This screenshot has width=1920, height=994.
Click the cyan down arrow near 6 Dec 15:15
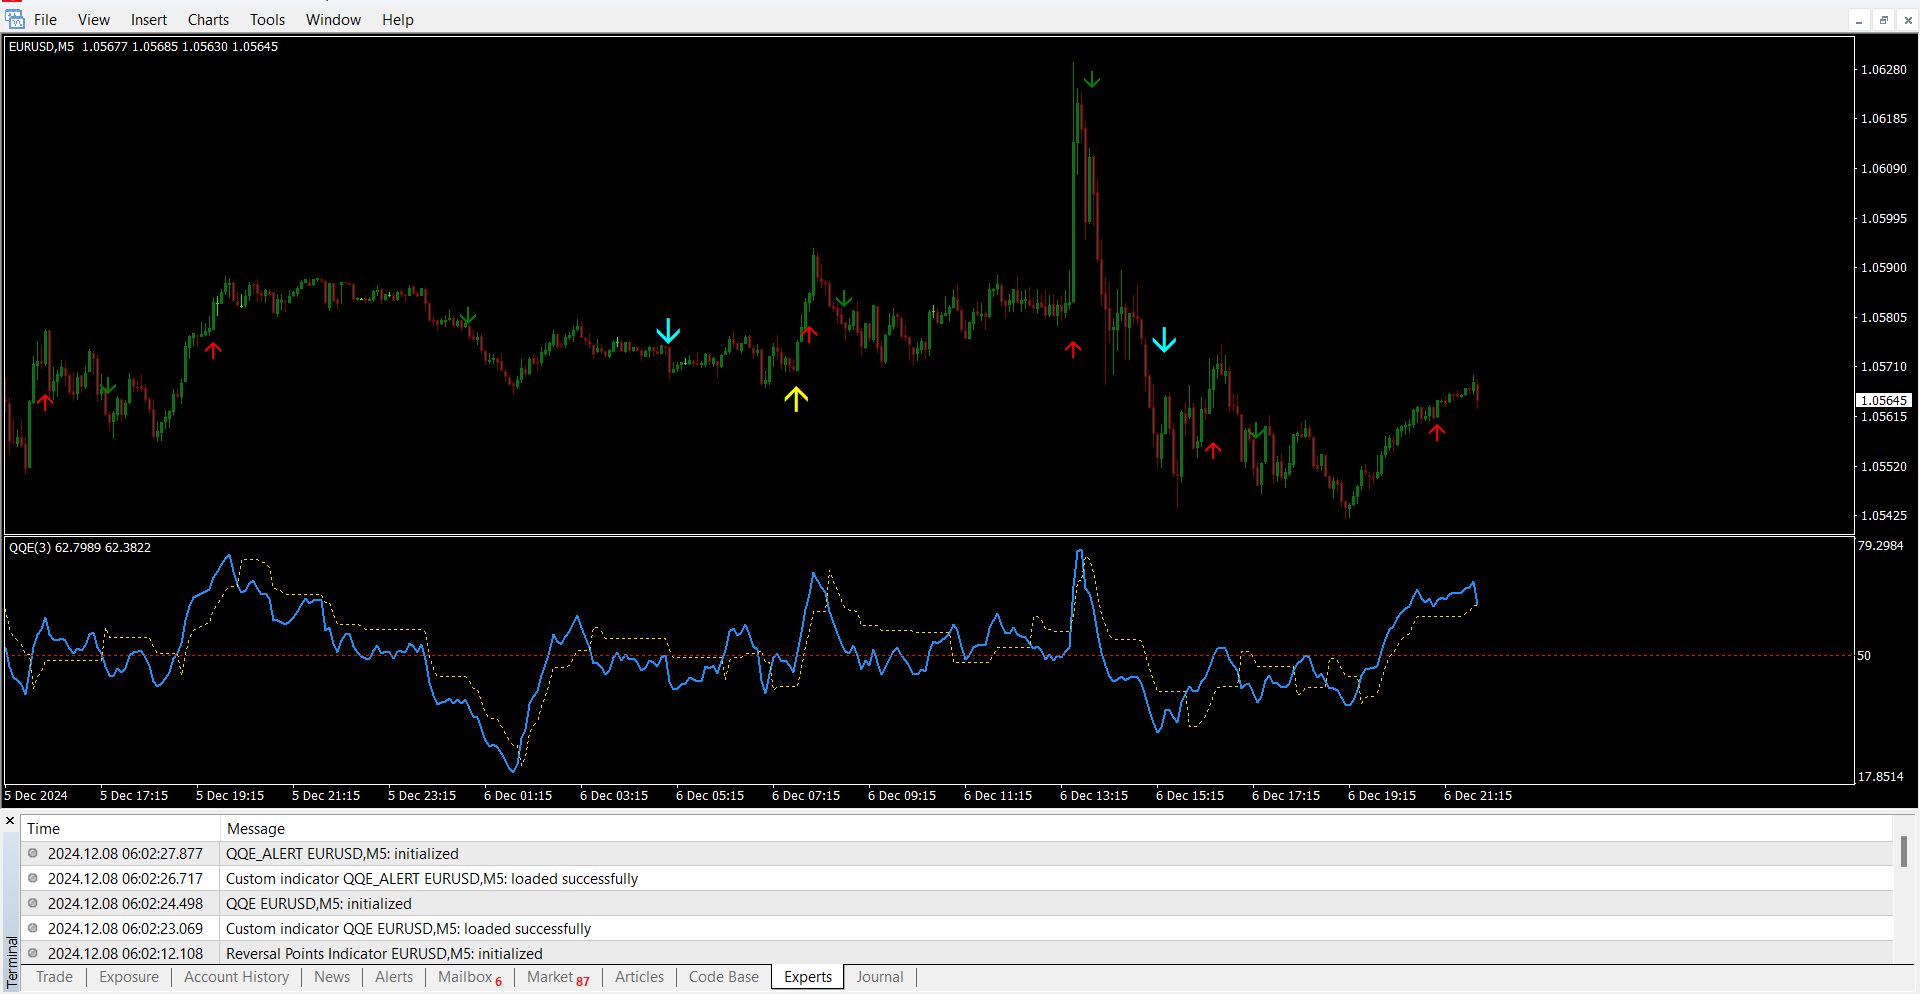1164,340
